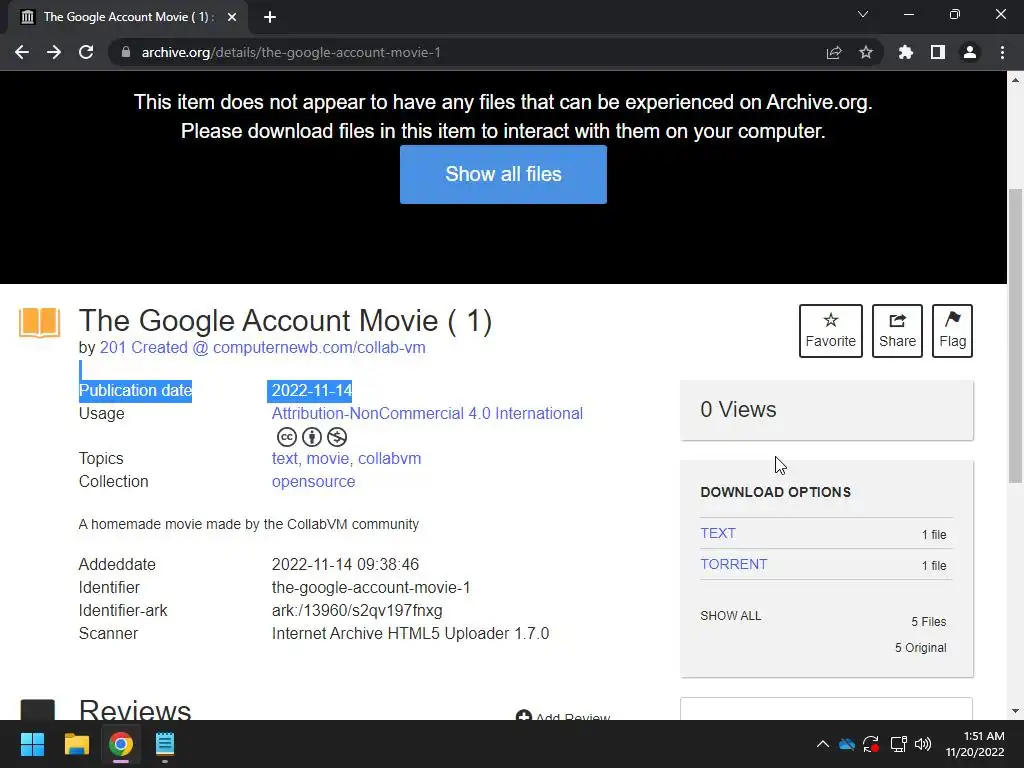The image size is (1024, 768).
Task: Open the taskbar clock and date
Action: (975, 744)
